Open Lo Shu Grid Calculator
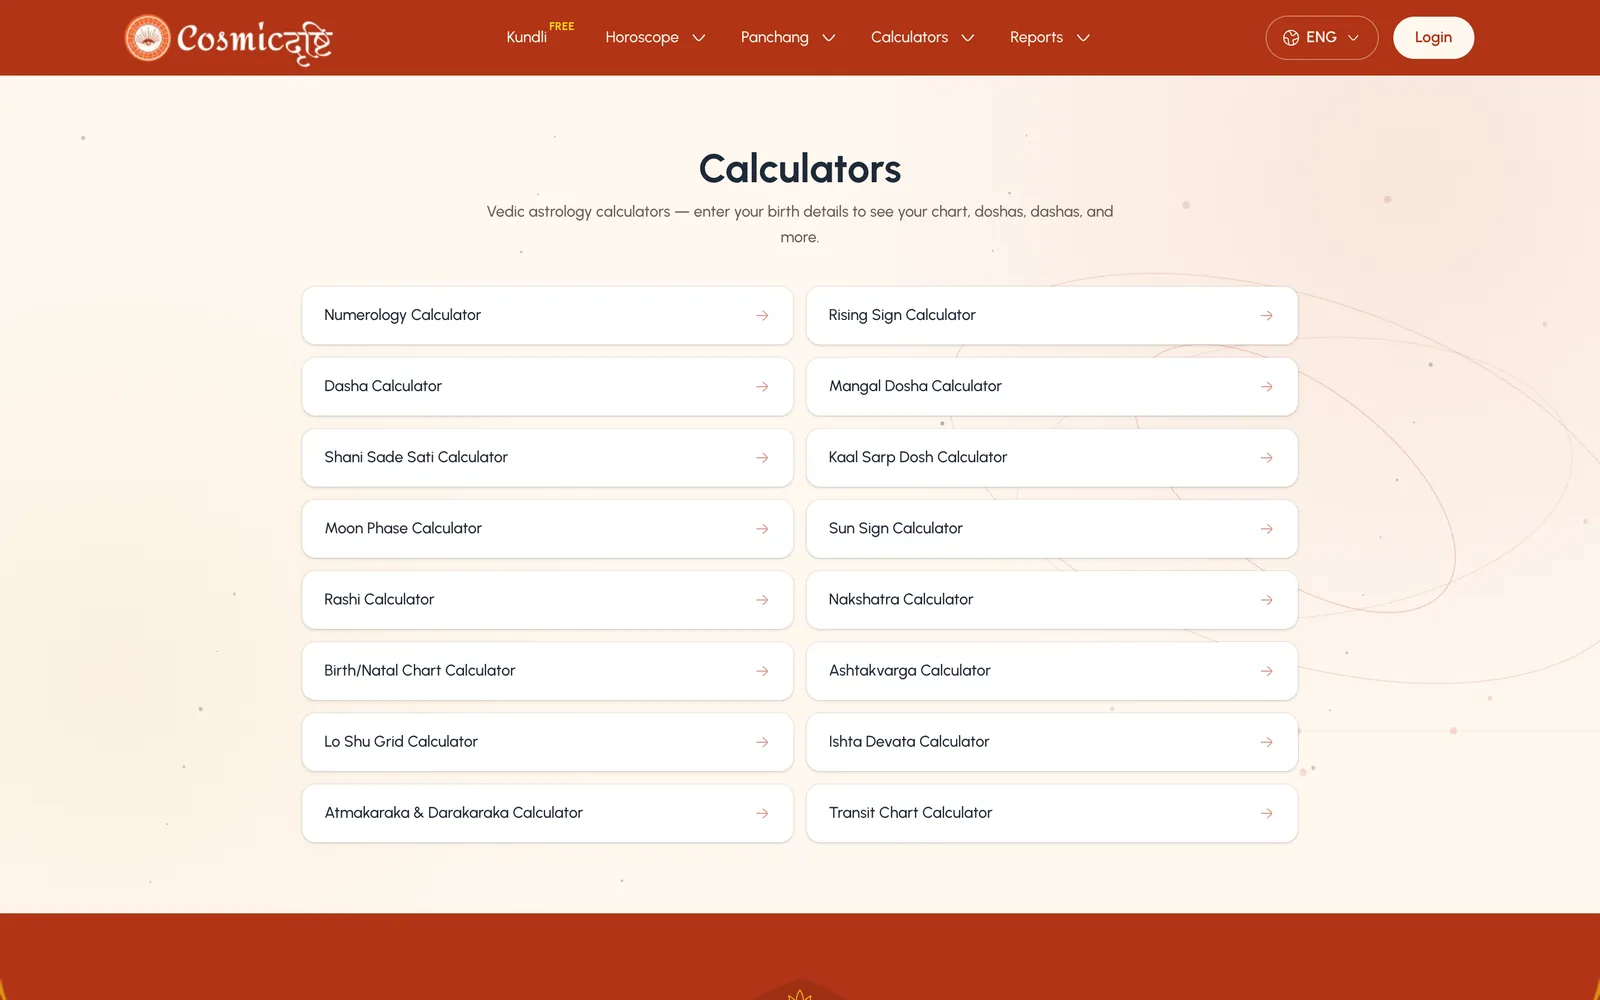1600x1000 pixels. (x=547, y=742)
